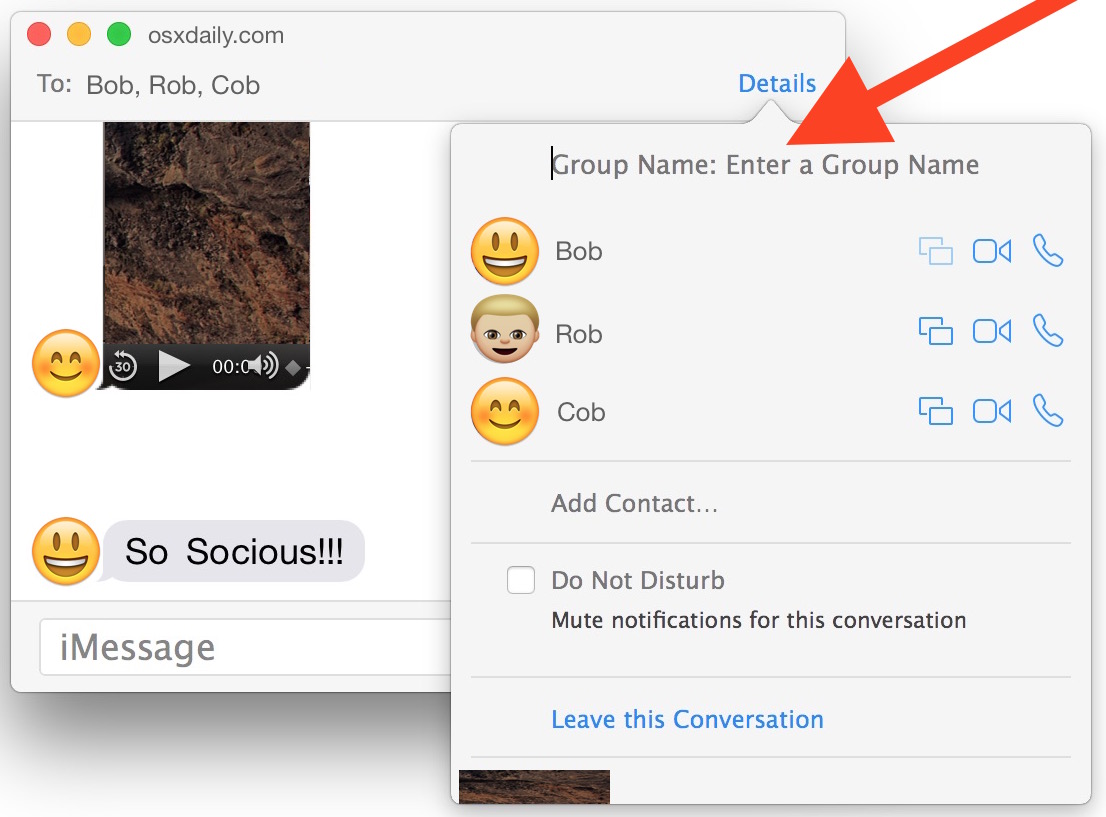This screenshot has width=1106, height=817.
Task: Share screen with Bob
Action: [x=935, y=251]
